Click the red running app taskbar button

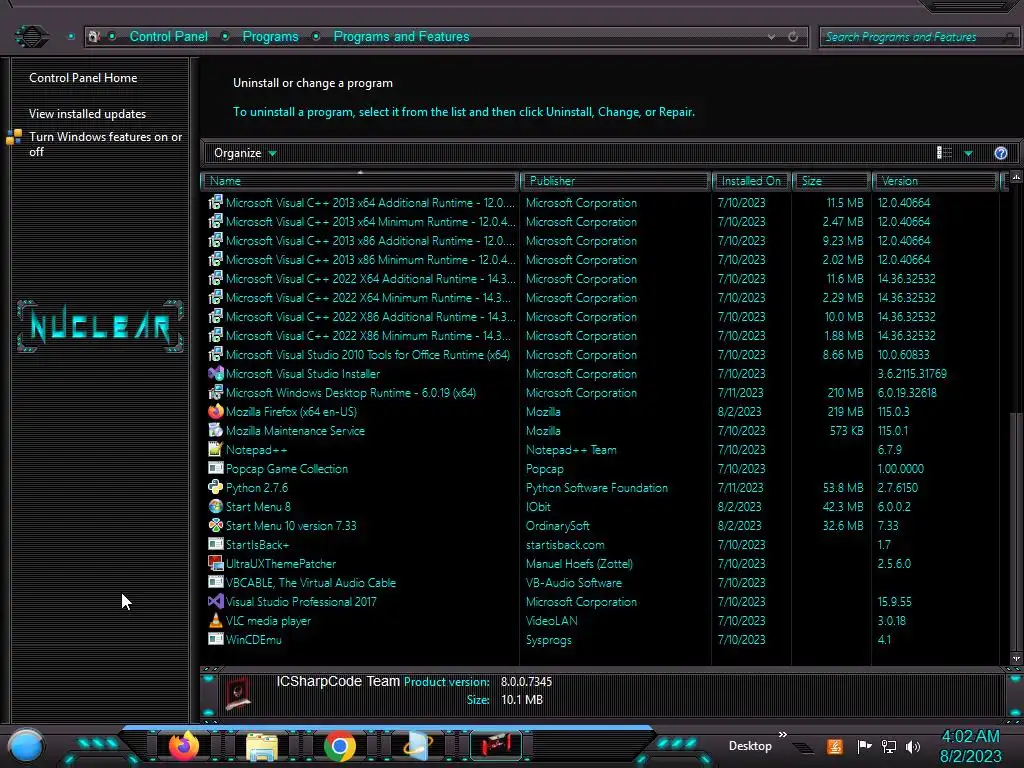point(496,746)
